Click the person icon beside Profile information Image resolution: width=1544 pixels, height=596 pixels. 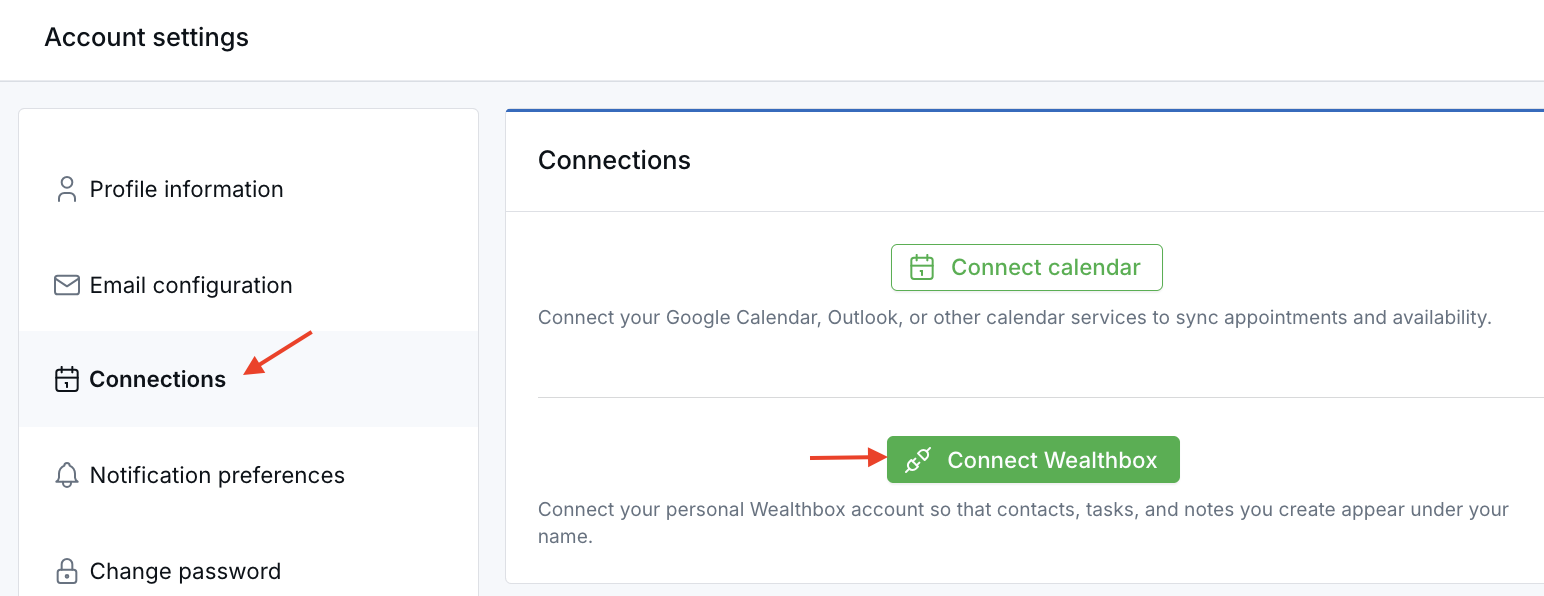click(x=66, y=188)
